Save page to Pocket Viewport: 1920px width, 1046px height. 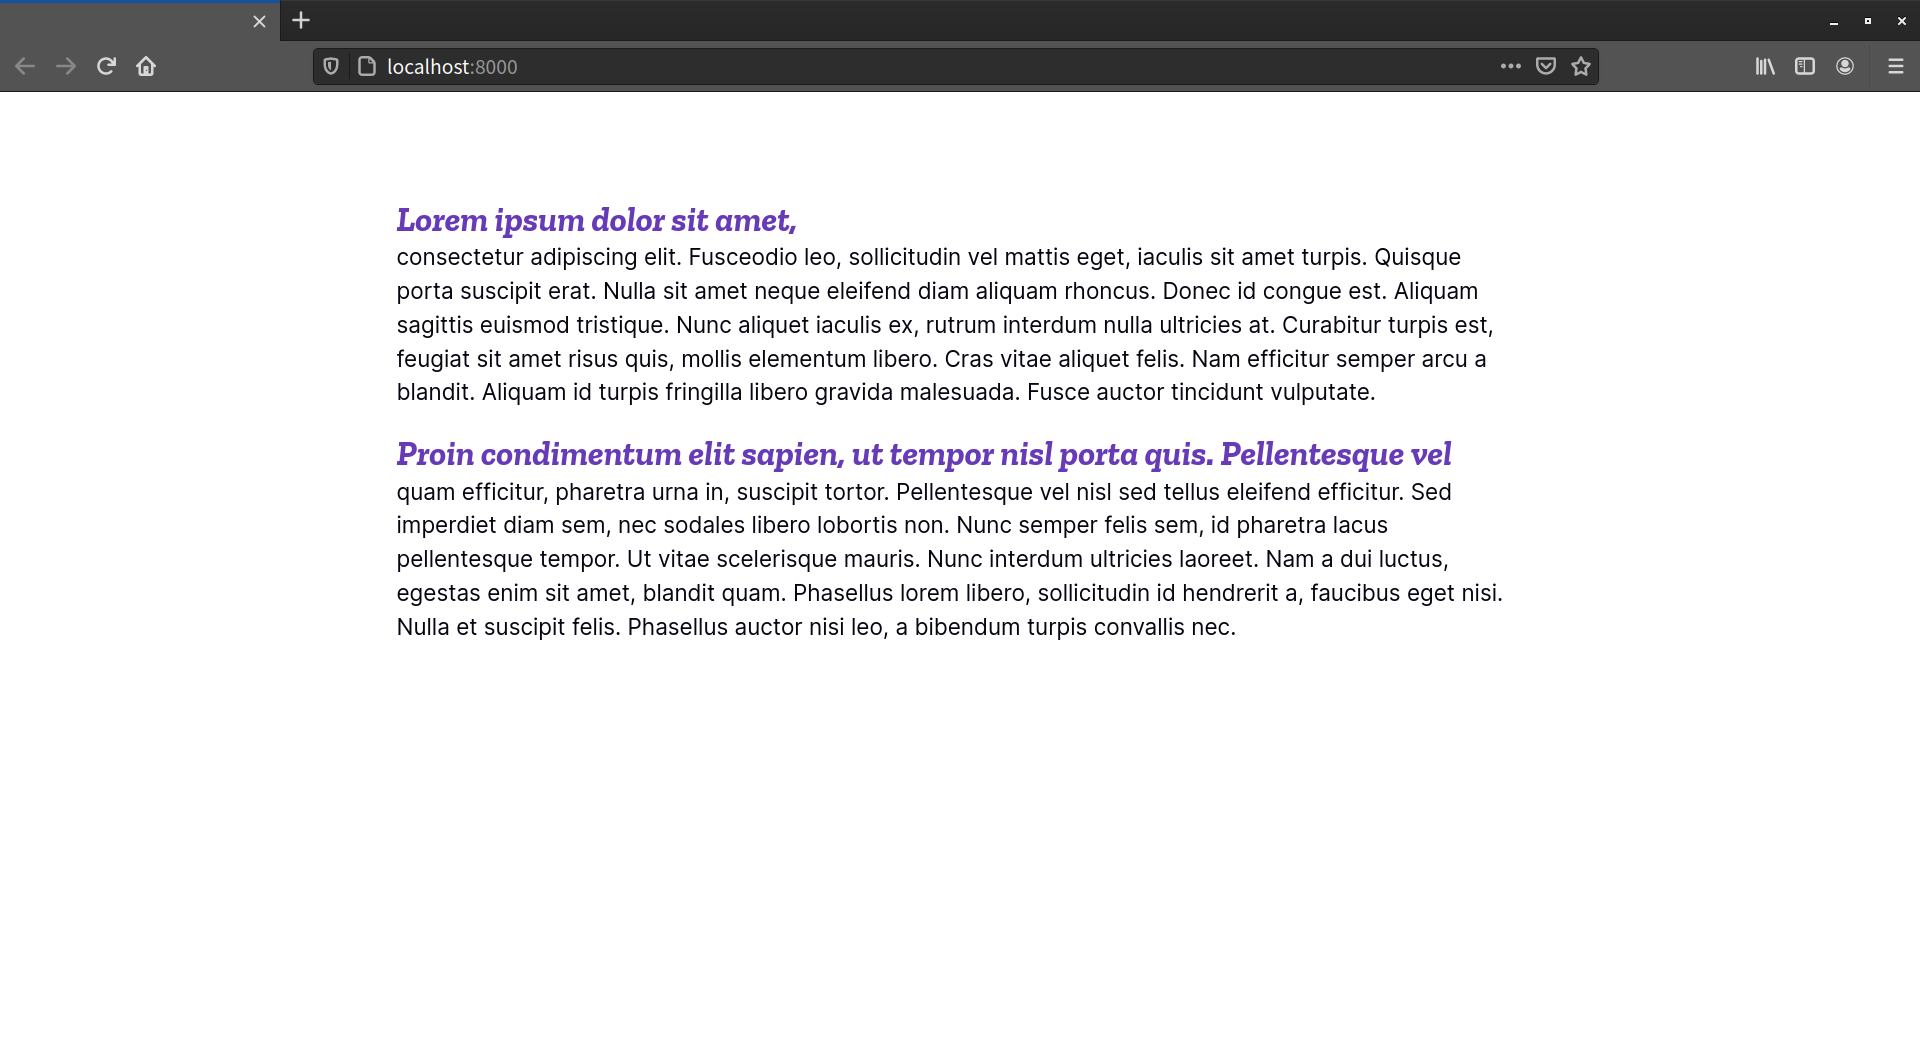(1545, 66)
